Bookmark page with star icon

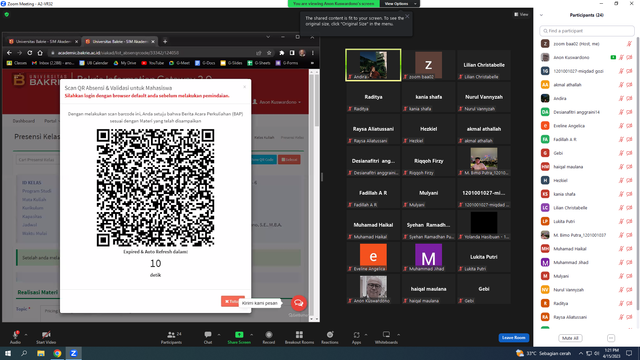coord(269,53)
